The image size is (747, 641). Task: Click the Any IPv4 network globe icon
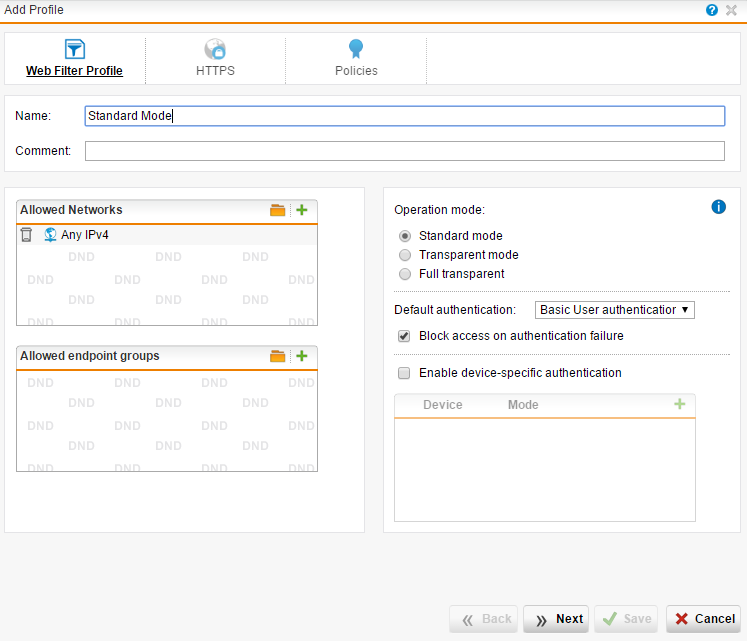[x=50, y=235]
